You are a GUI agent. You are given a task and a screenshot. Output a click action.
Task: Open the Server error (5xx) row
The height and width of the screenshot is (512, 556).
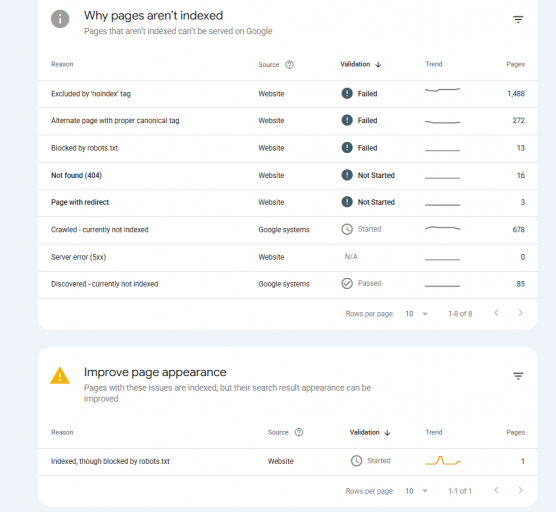[x=288, y=257]
